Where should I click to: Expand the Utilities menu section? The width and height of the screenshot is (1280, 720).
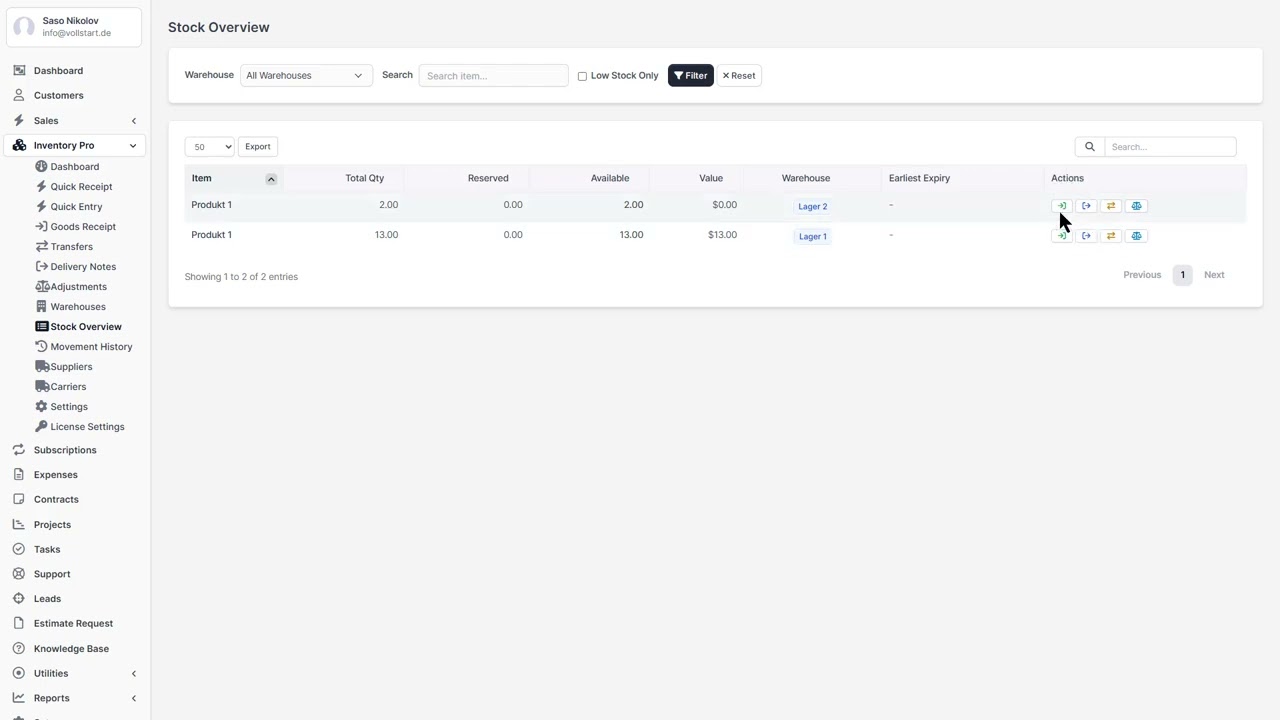pos(134,674)
